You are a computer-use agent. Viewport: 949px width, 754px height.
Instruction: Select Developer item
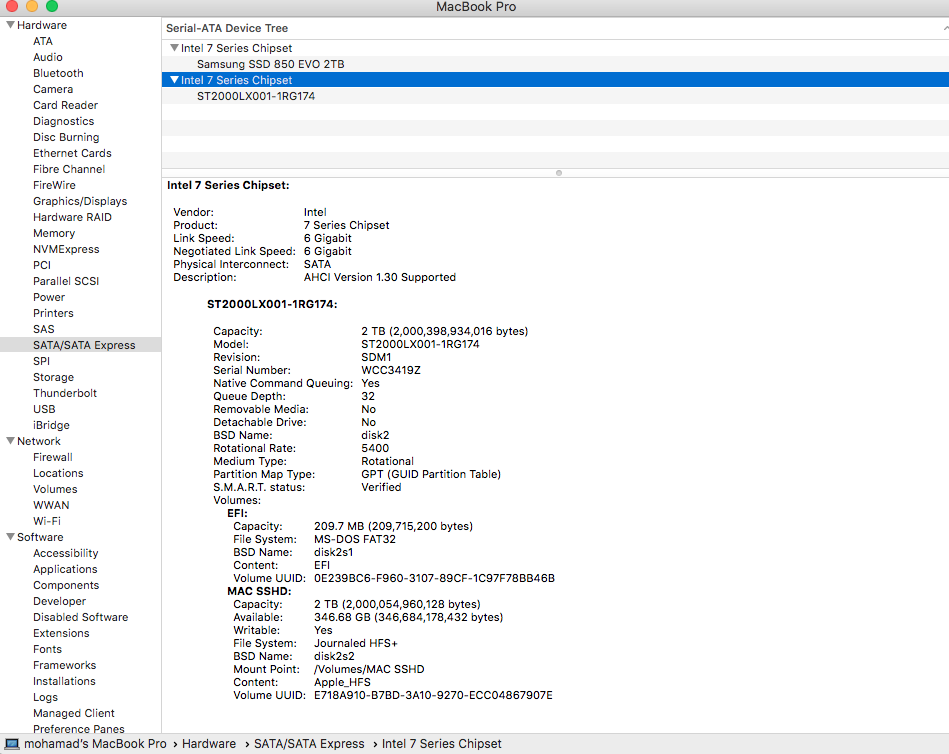[x=59, y=602]
